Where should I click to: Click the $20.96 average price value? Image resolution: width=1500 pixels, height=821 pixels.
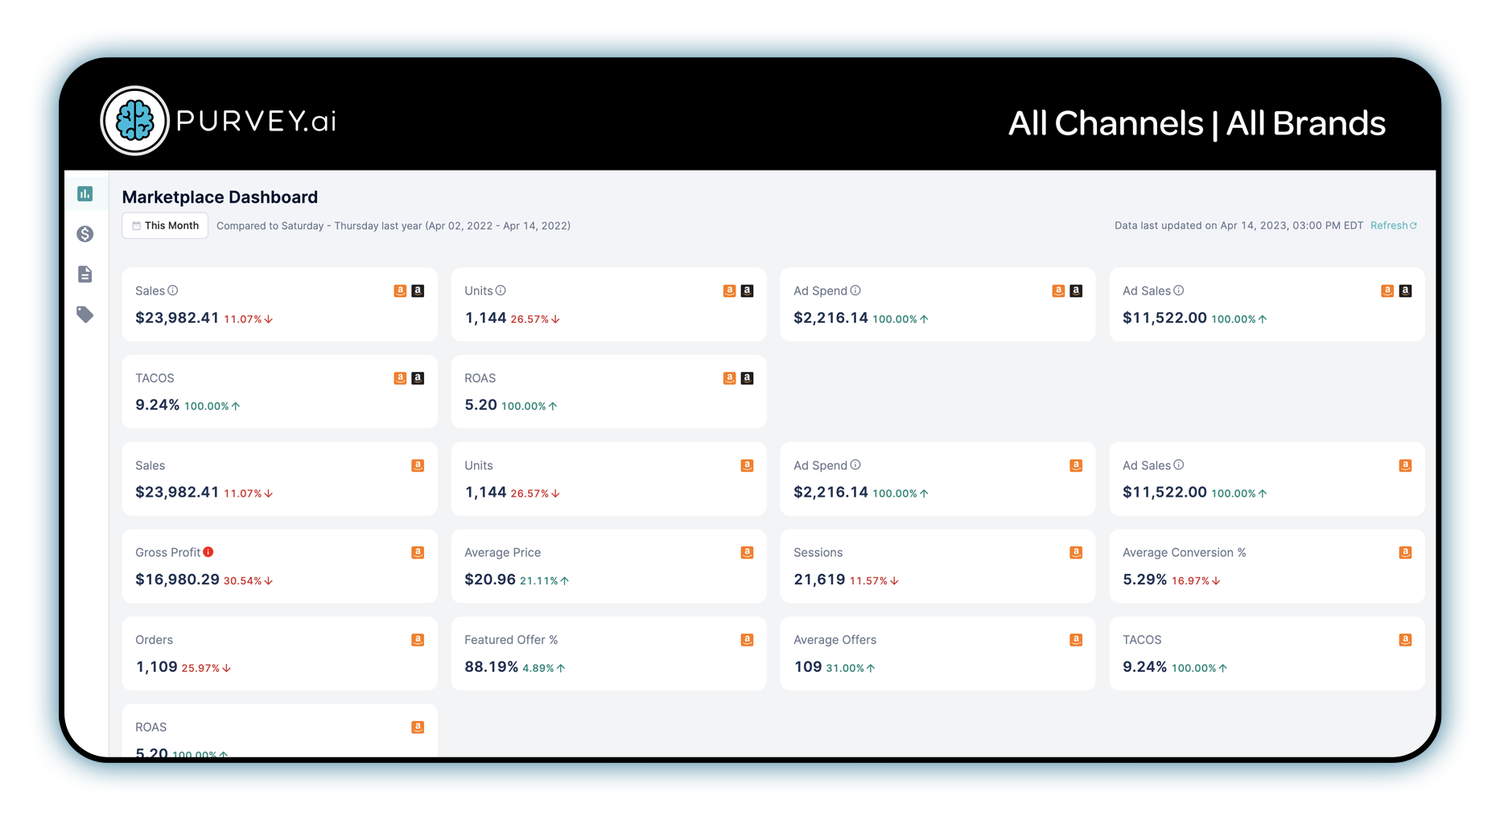(490, 579)
